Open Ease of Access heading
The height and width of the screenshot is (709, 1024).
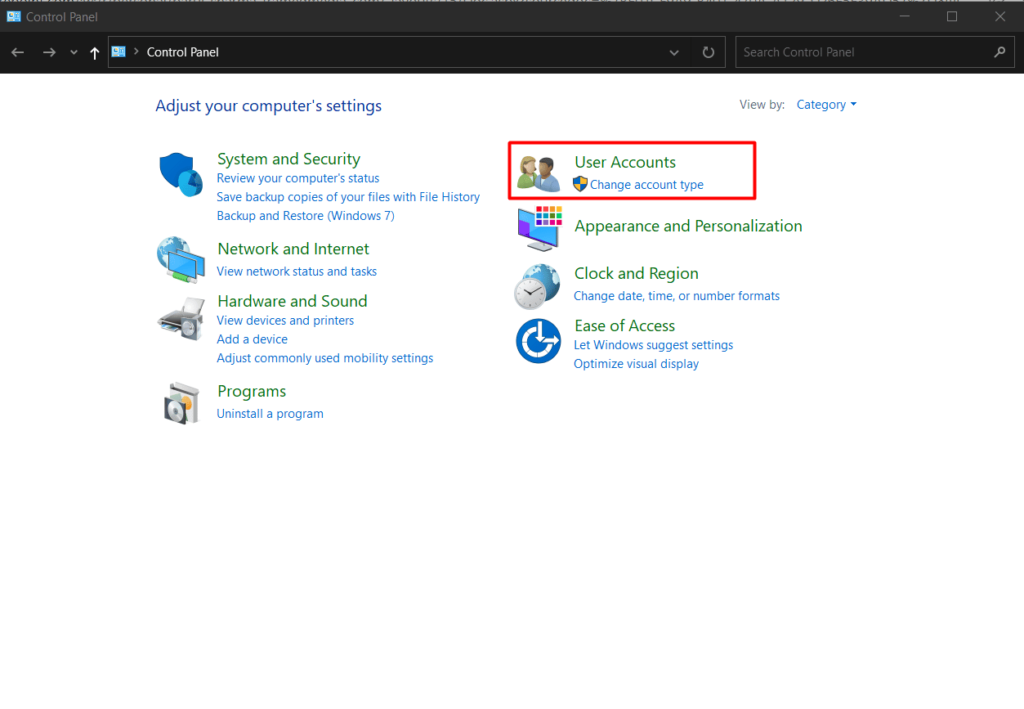(x=624, y=326)
